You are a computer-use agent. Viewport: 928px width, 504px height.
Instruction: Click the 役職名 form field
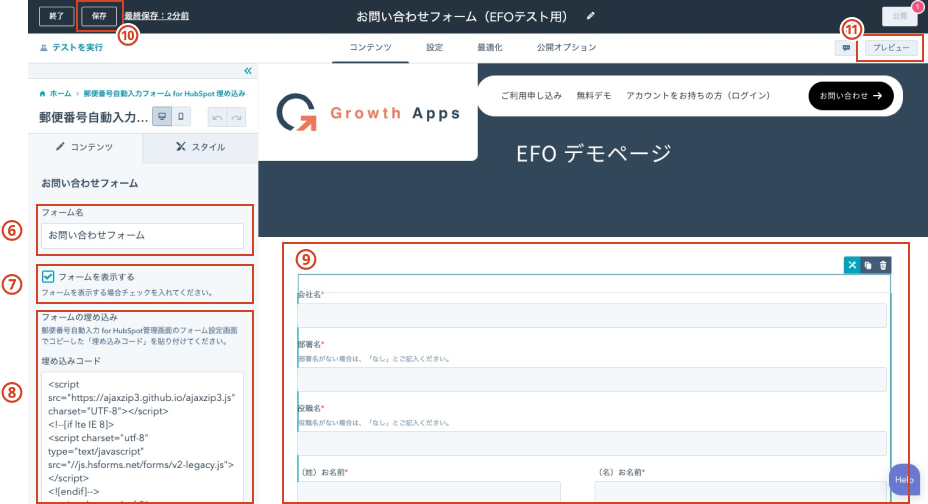(592, 443)
